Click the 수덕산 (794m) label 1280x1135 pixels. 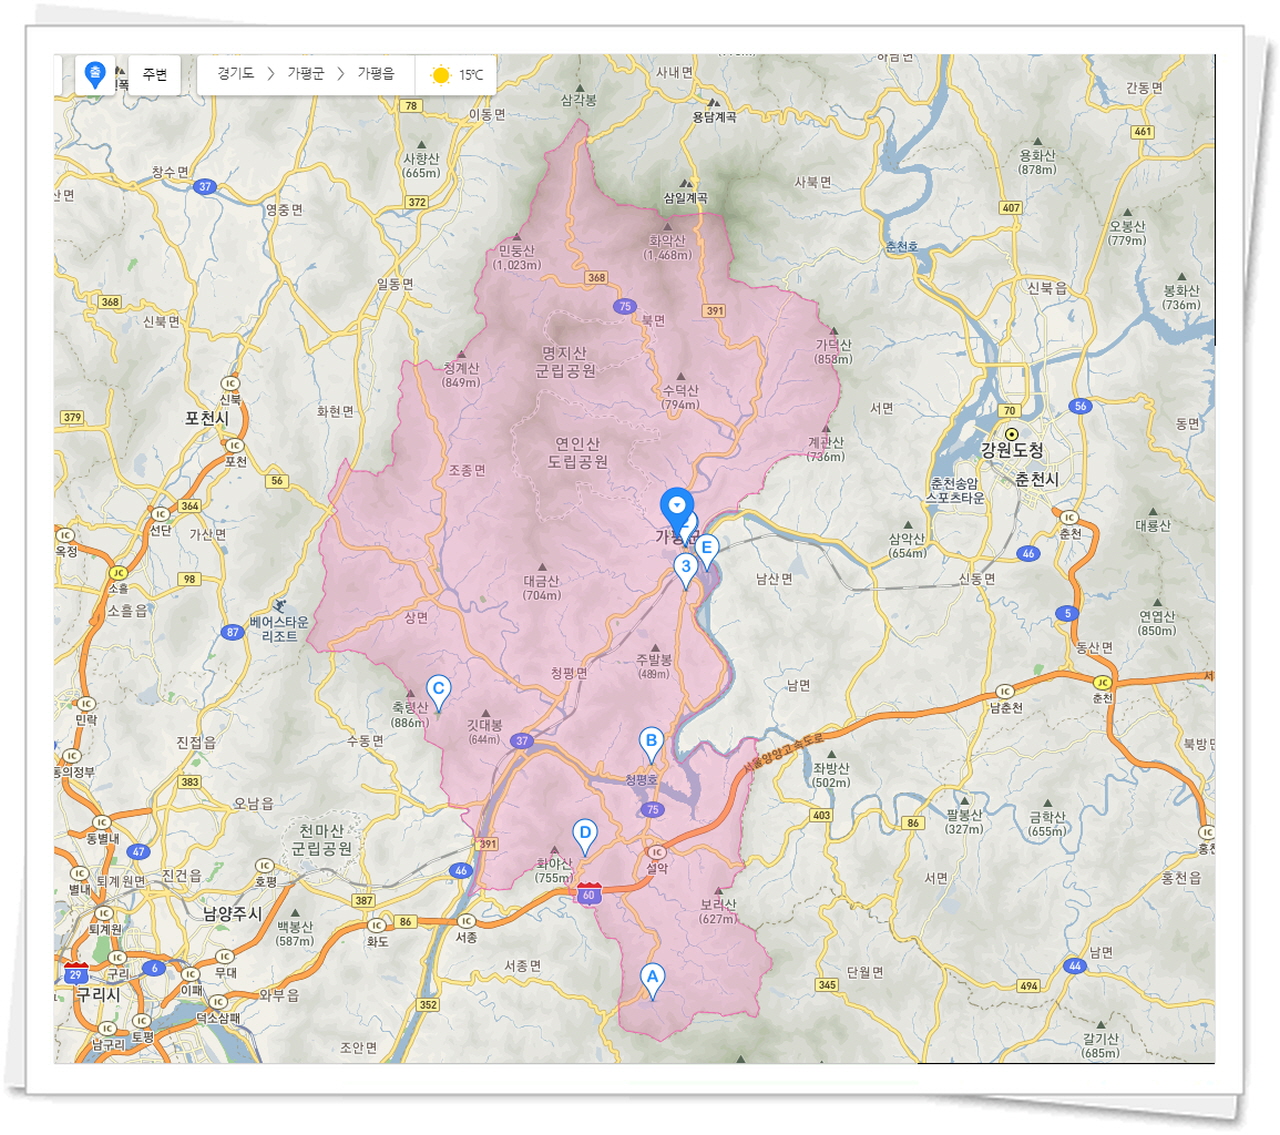[680, 397]
